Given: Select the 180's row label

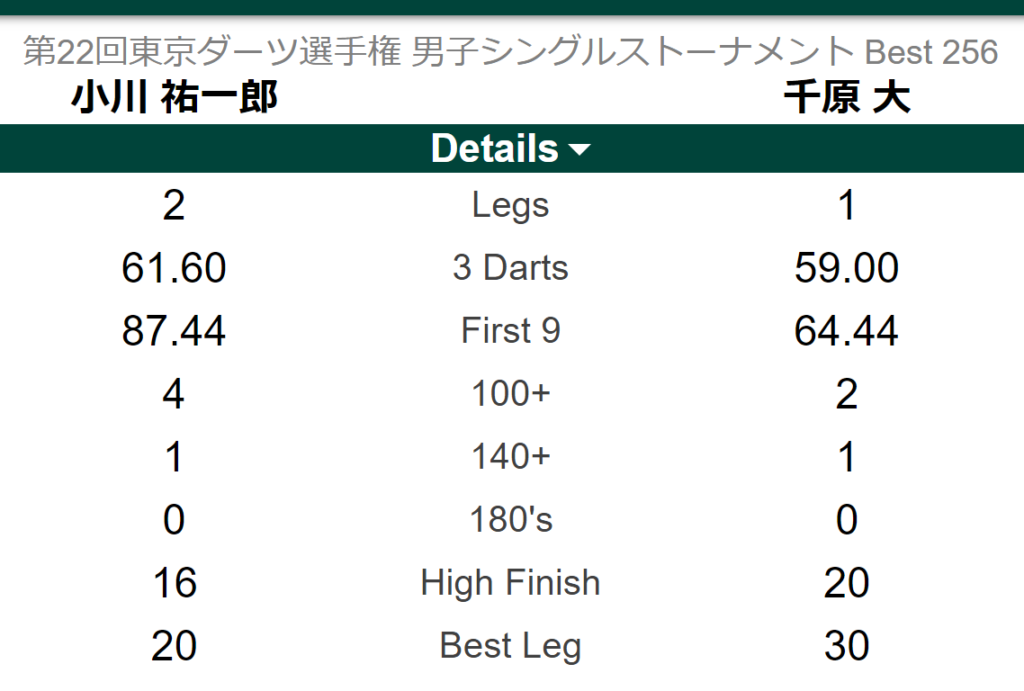Looking at the screenshot, I should click(511, 520).
